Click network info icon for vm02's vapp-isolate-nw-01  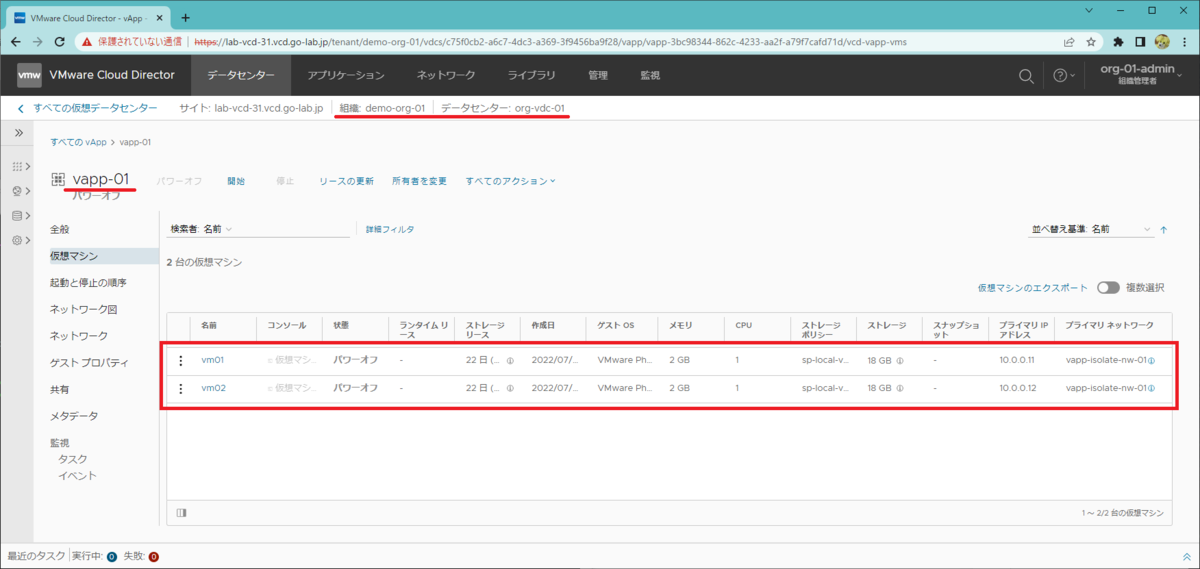(1151, 388)
